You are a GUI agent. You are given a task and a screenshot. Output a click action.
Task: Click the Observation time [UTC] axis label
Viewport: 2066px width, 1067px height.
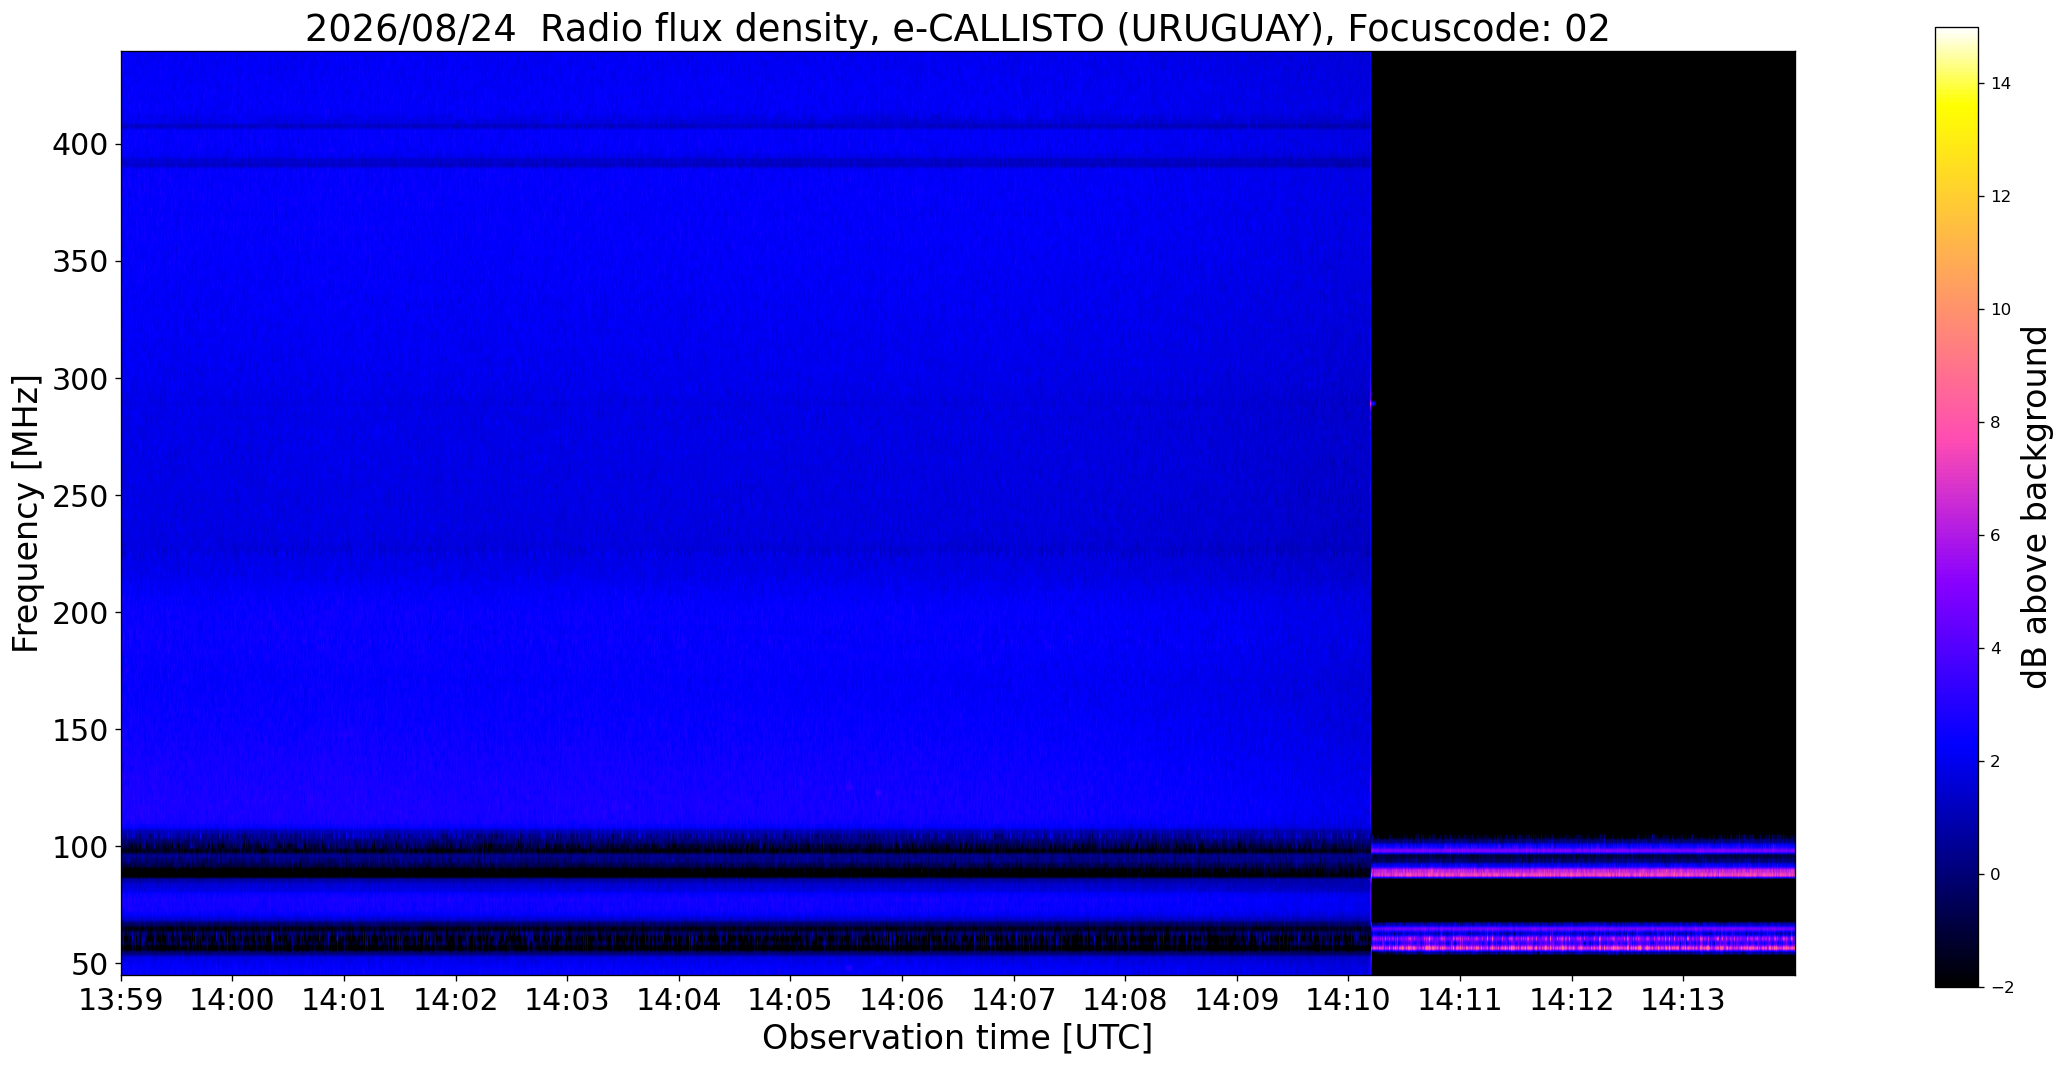click(957, 1038)
